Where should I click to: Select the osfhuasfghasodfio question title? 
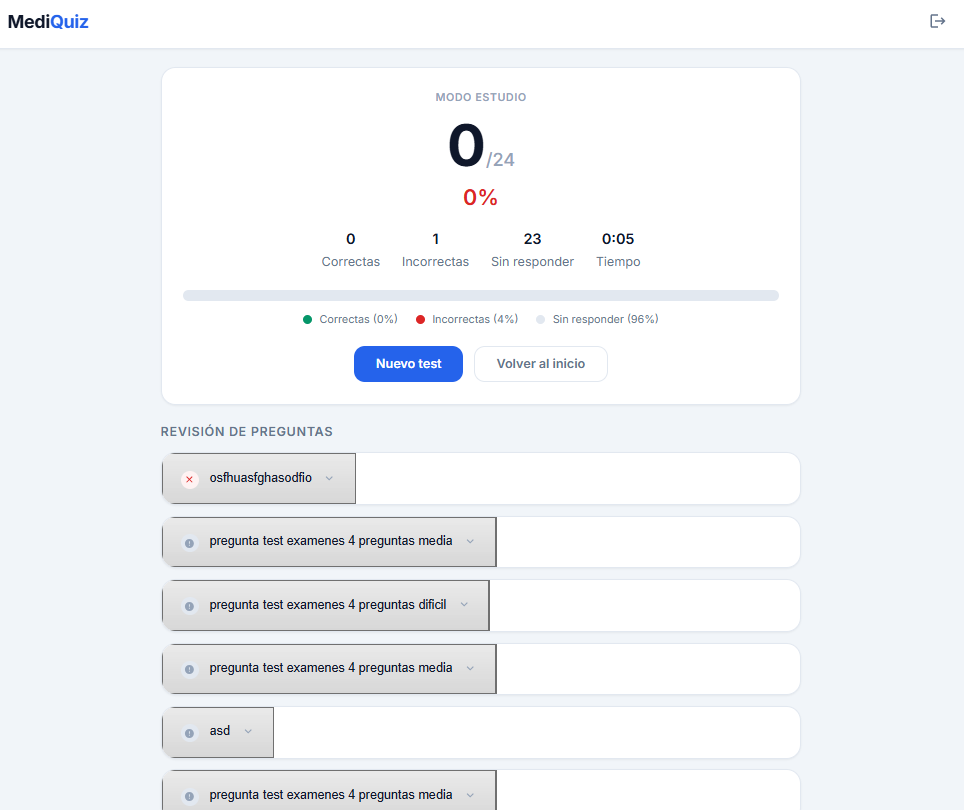[260, 478]
